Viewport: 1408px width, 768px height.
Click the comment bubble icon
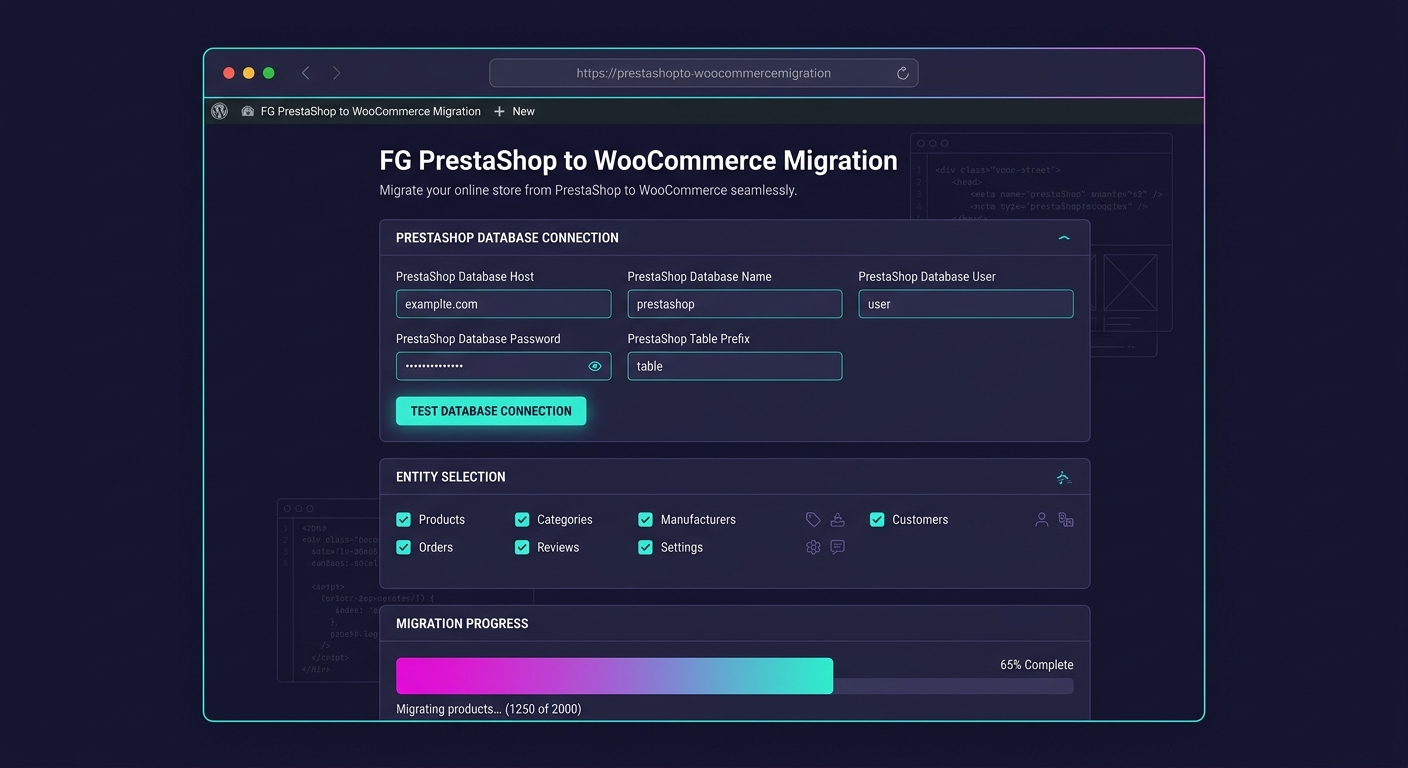pos(838,547)
